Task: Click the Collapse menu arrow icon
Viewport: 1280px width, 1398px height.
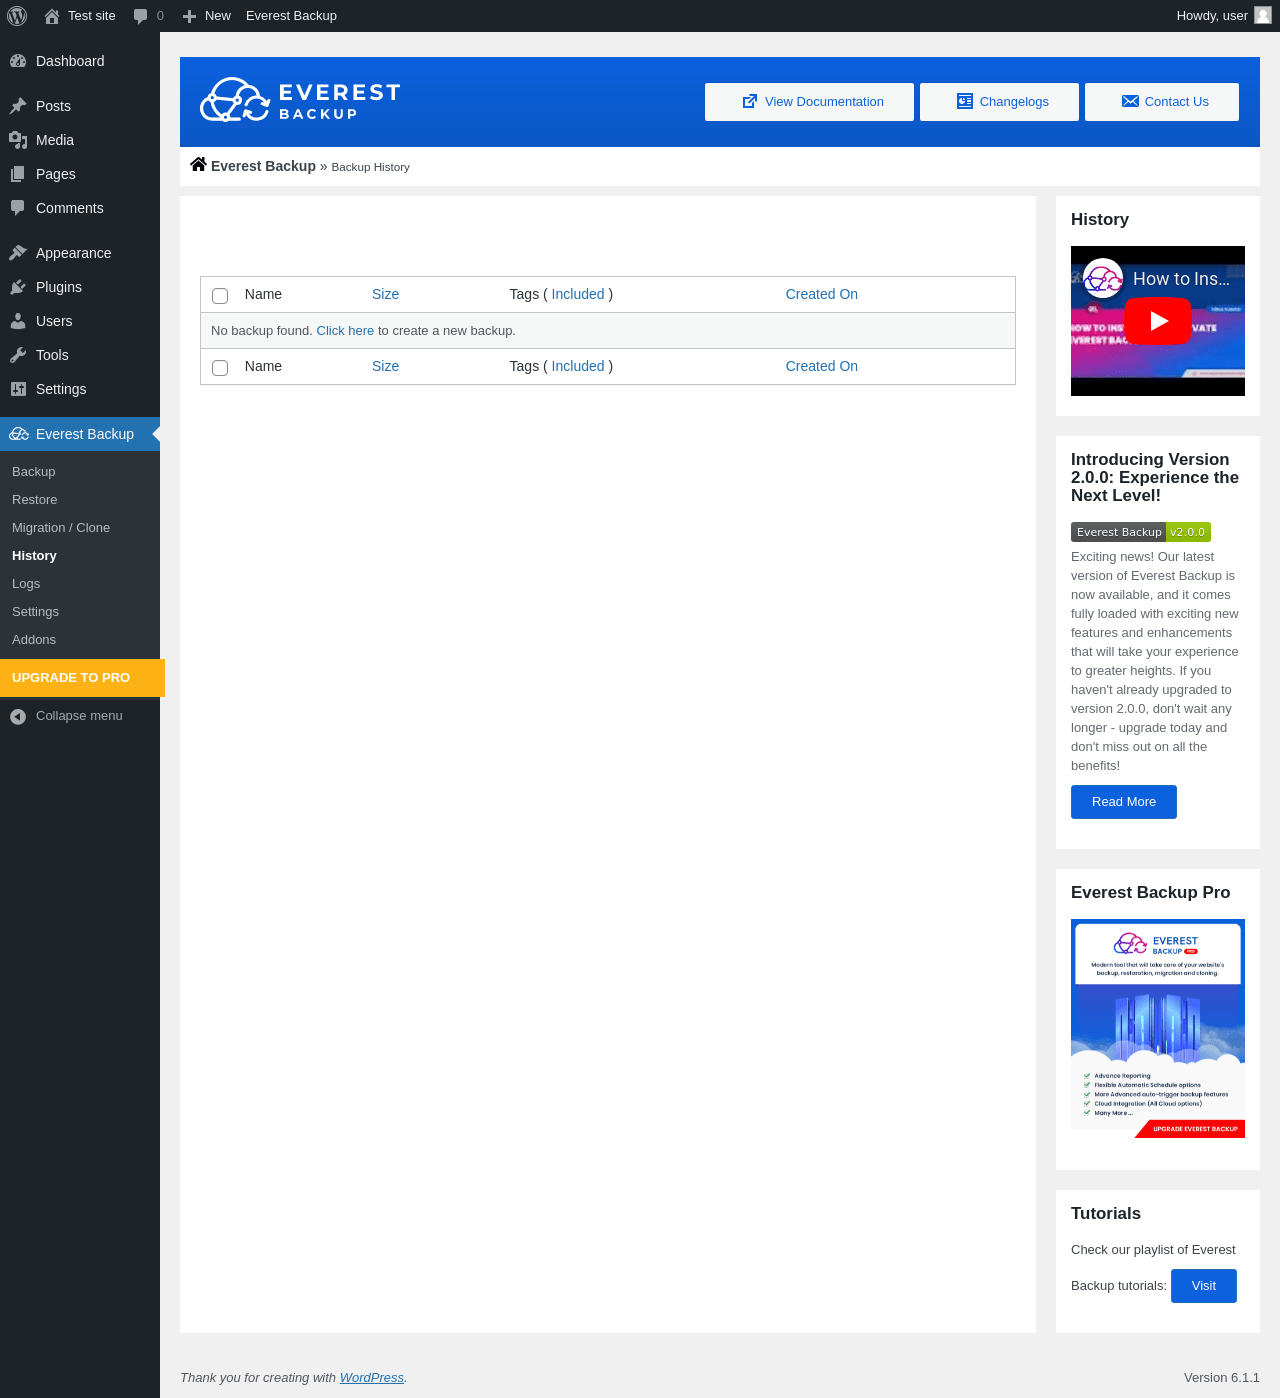Action: pyautogui.click(x=18, y=716)
